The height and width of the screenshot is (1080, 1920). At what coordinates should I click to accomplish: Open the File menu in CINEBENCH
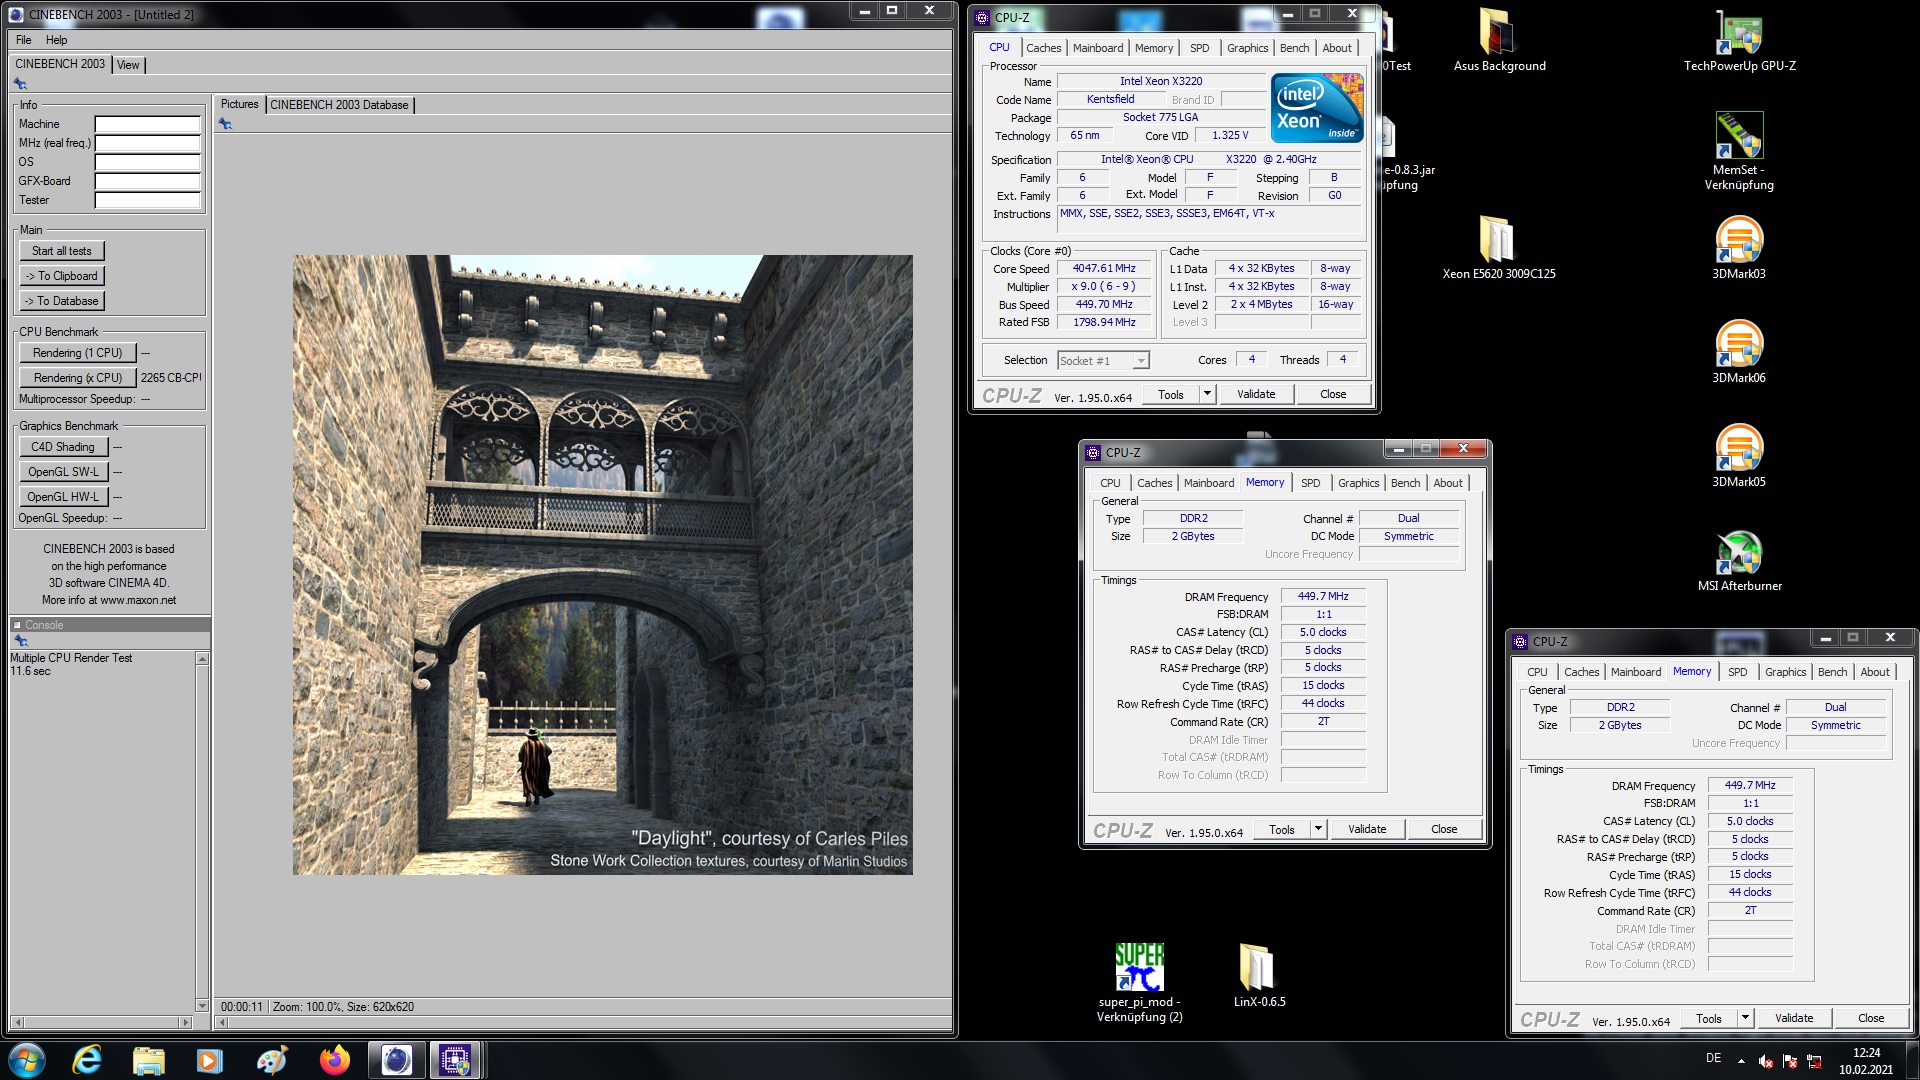point(24,40)
